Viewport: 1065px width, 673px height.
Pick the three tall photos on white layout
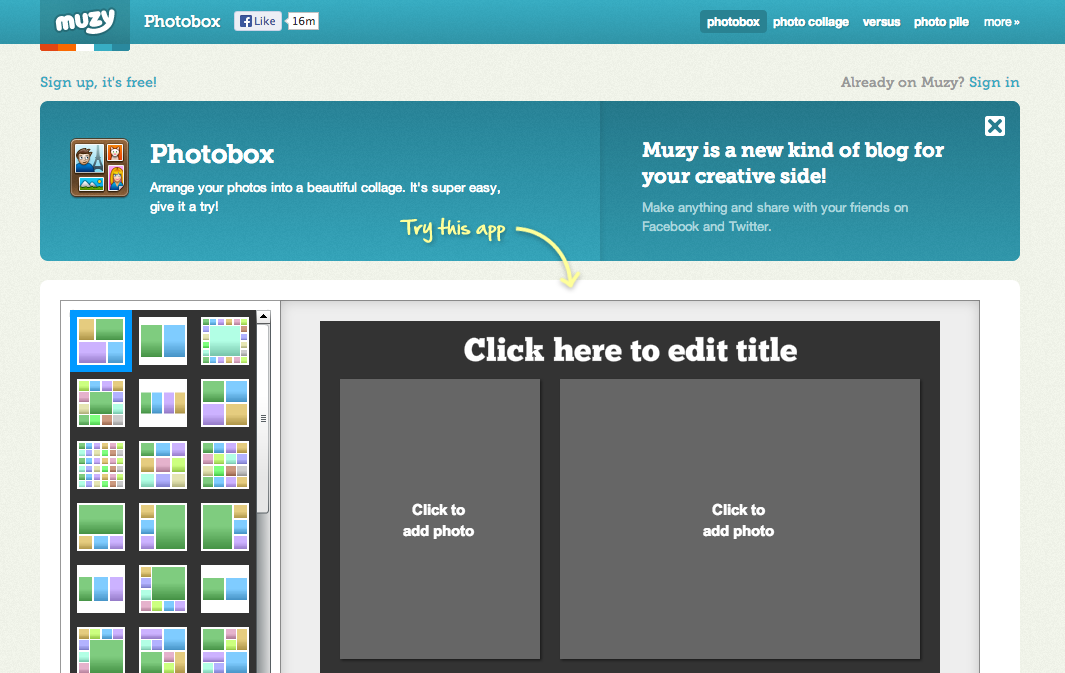pos(101,589)
